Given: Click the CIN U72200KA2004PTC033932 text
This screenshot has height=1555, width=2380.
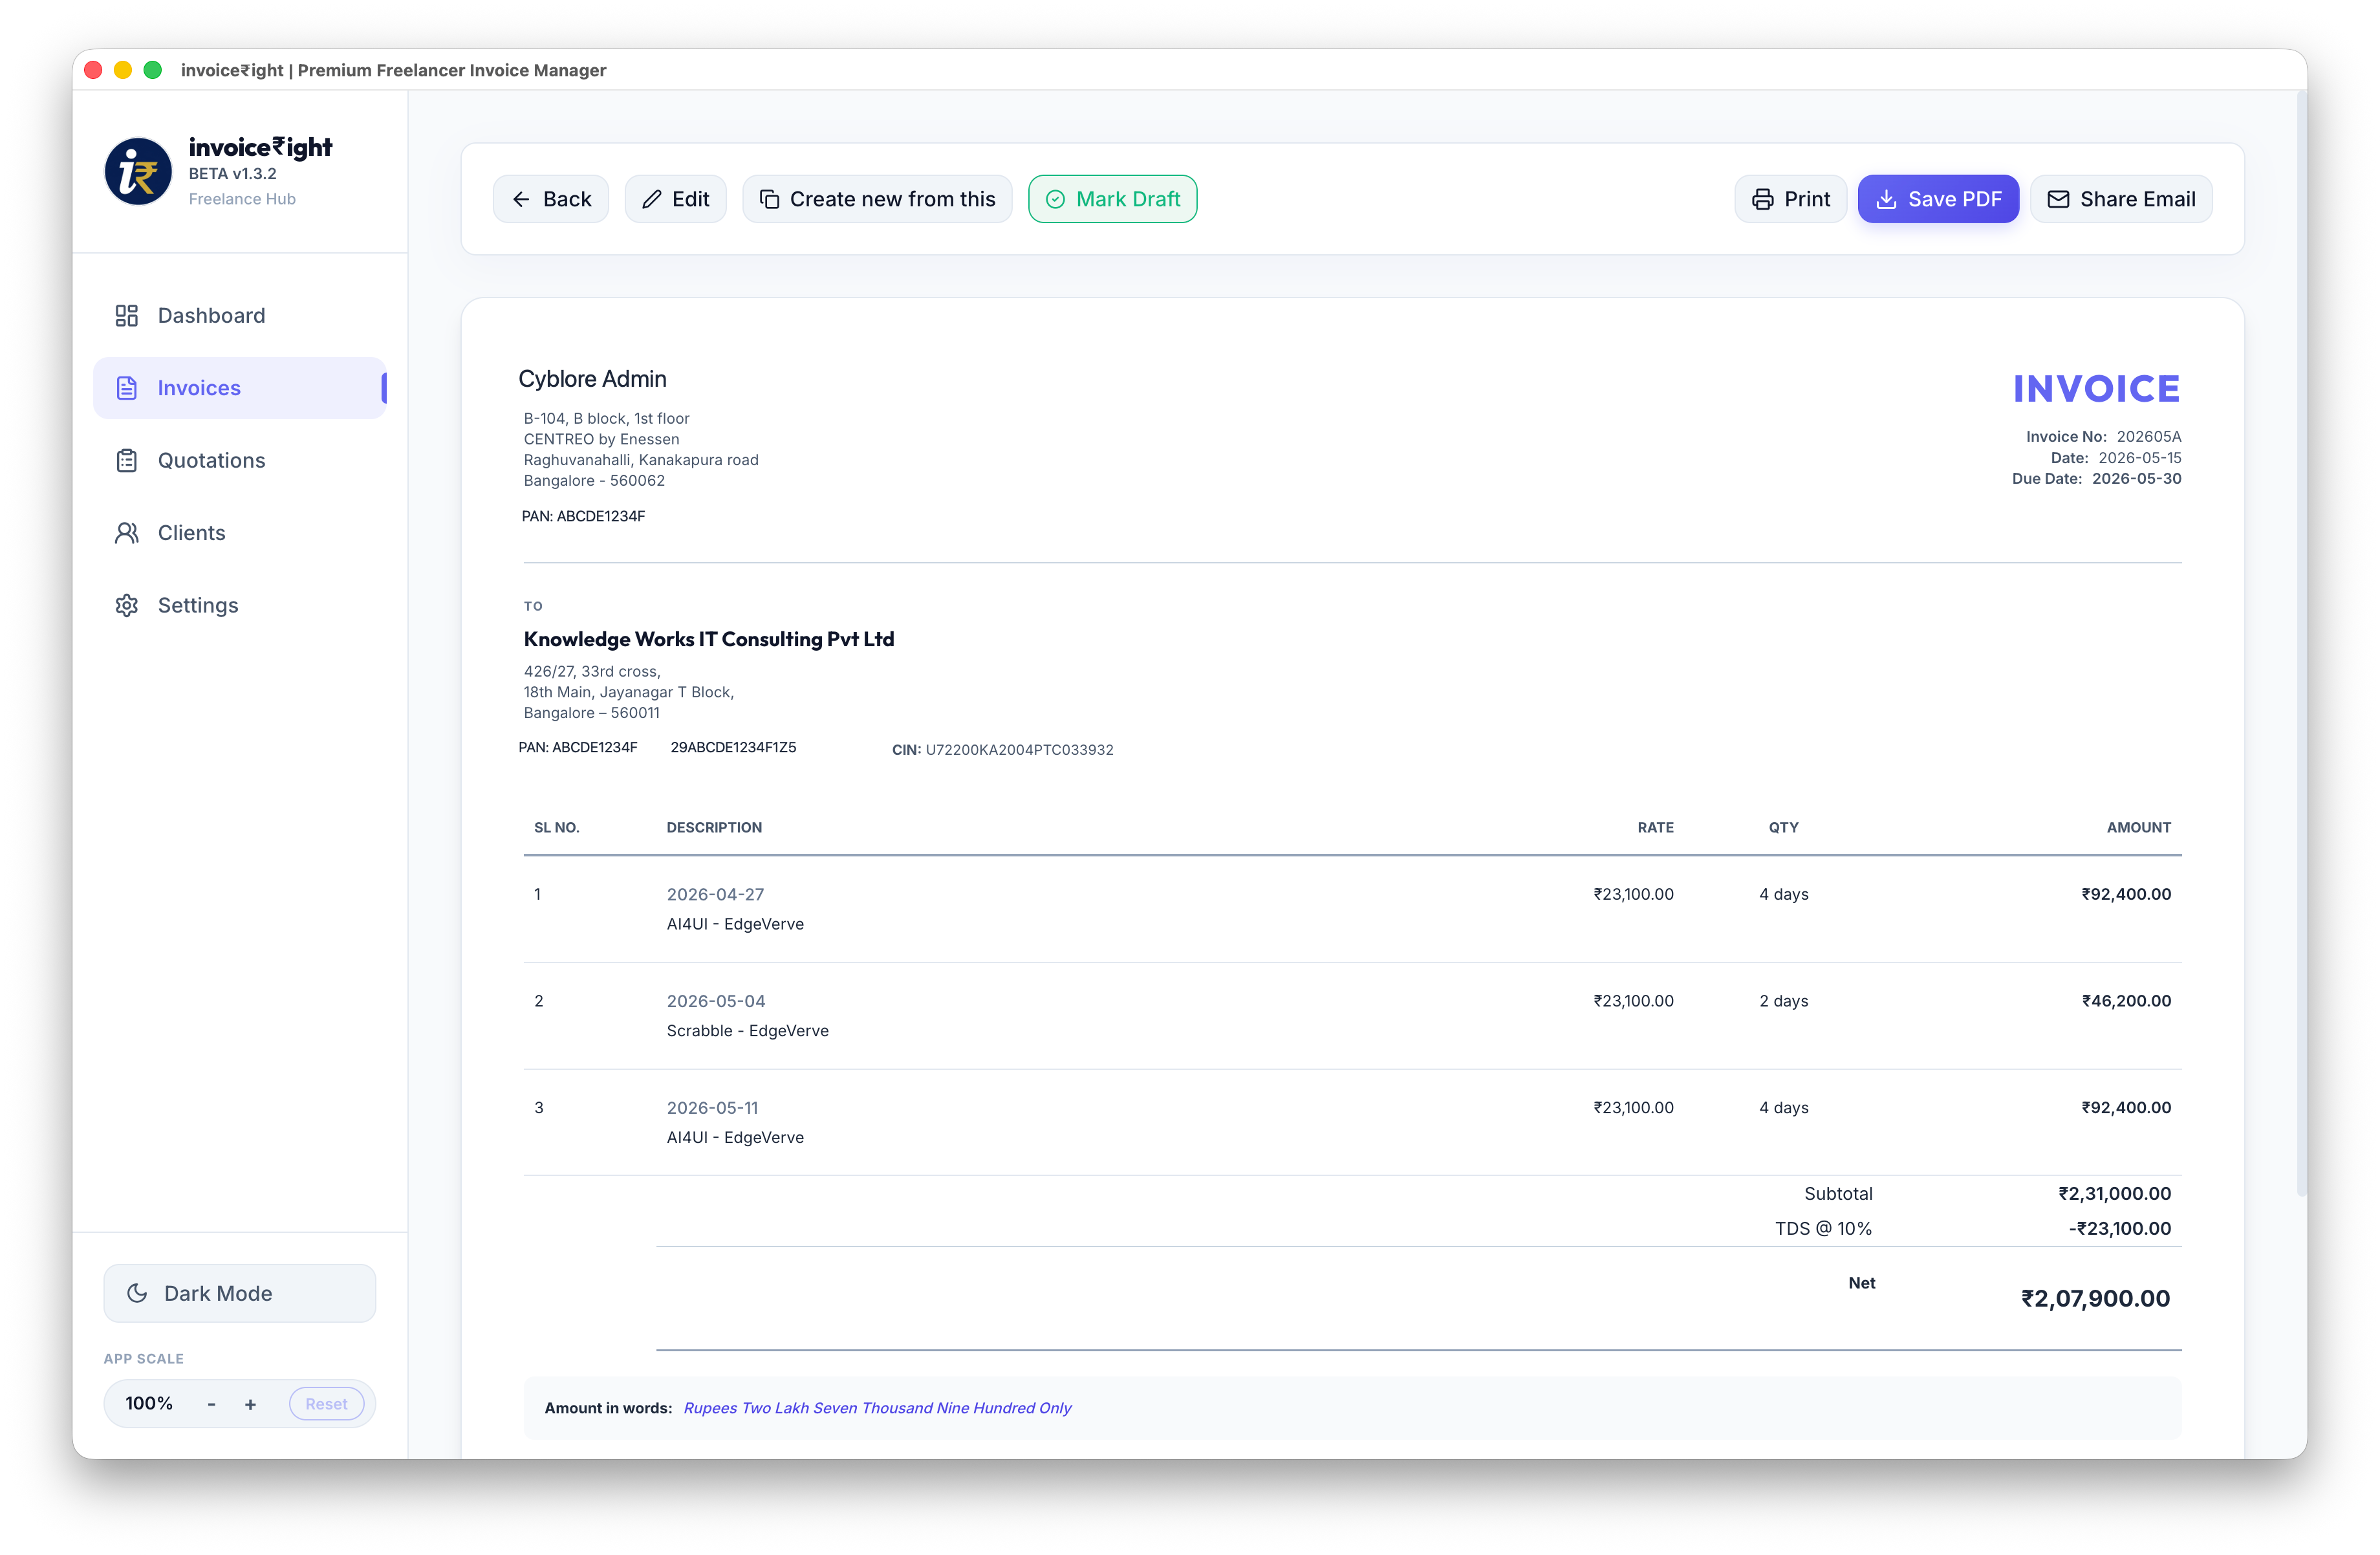Looking at the screenshot, I should [x=1002, y=750].
